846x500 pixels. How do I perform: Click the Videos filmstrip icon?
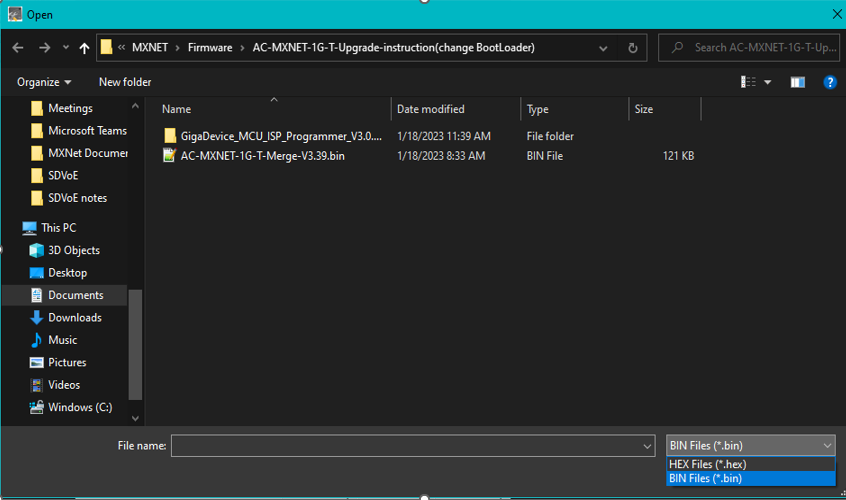click(x=37, y=385)
